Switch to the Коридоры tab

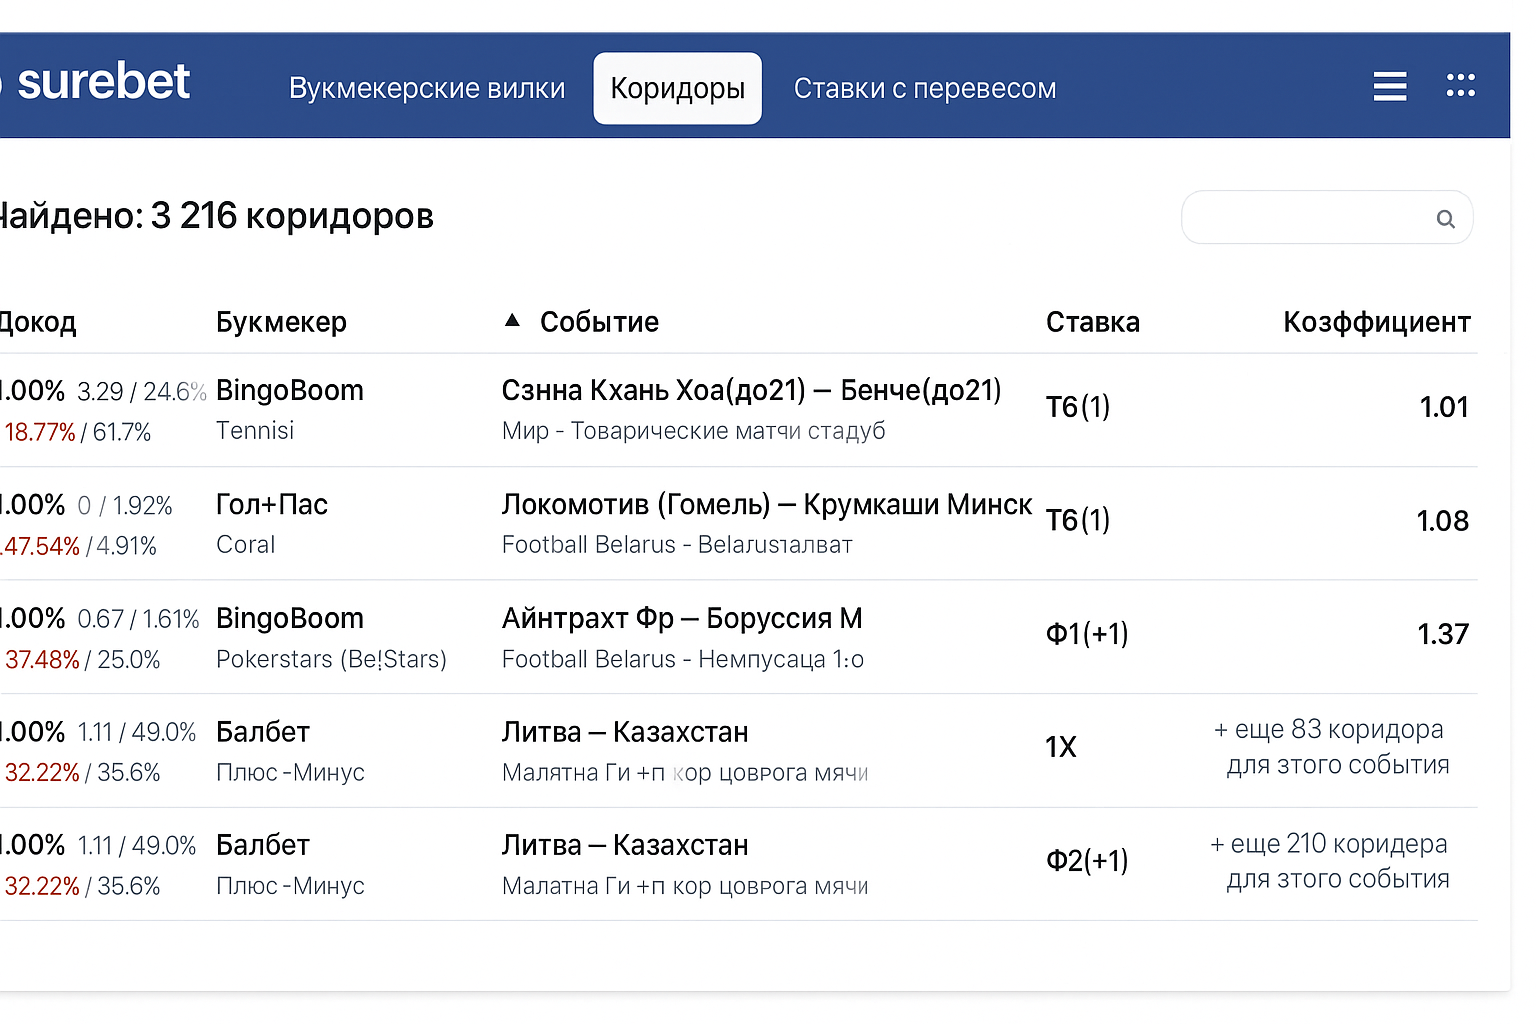677,88
